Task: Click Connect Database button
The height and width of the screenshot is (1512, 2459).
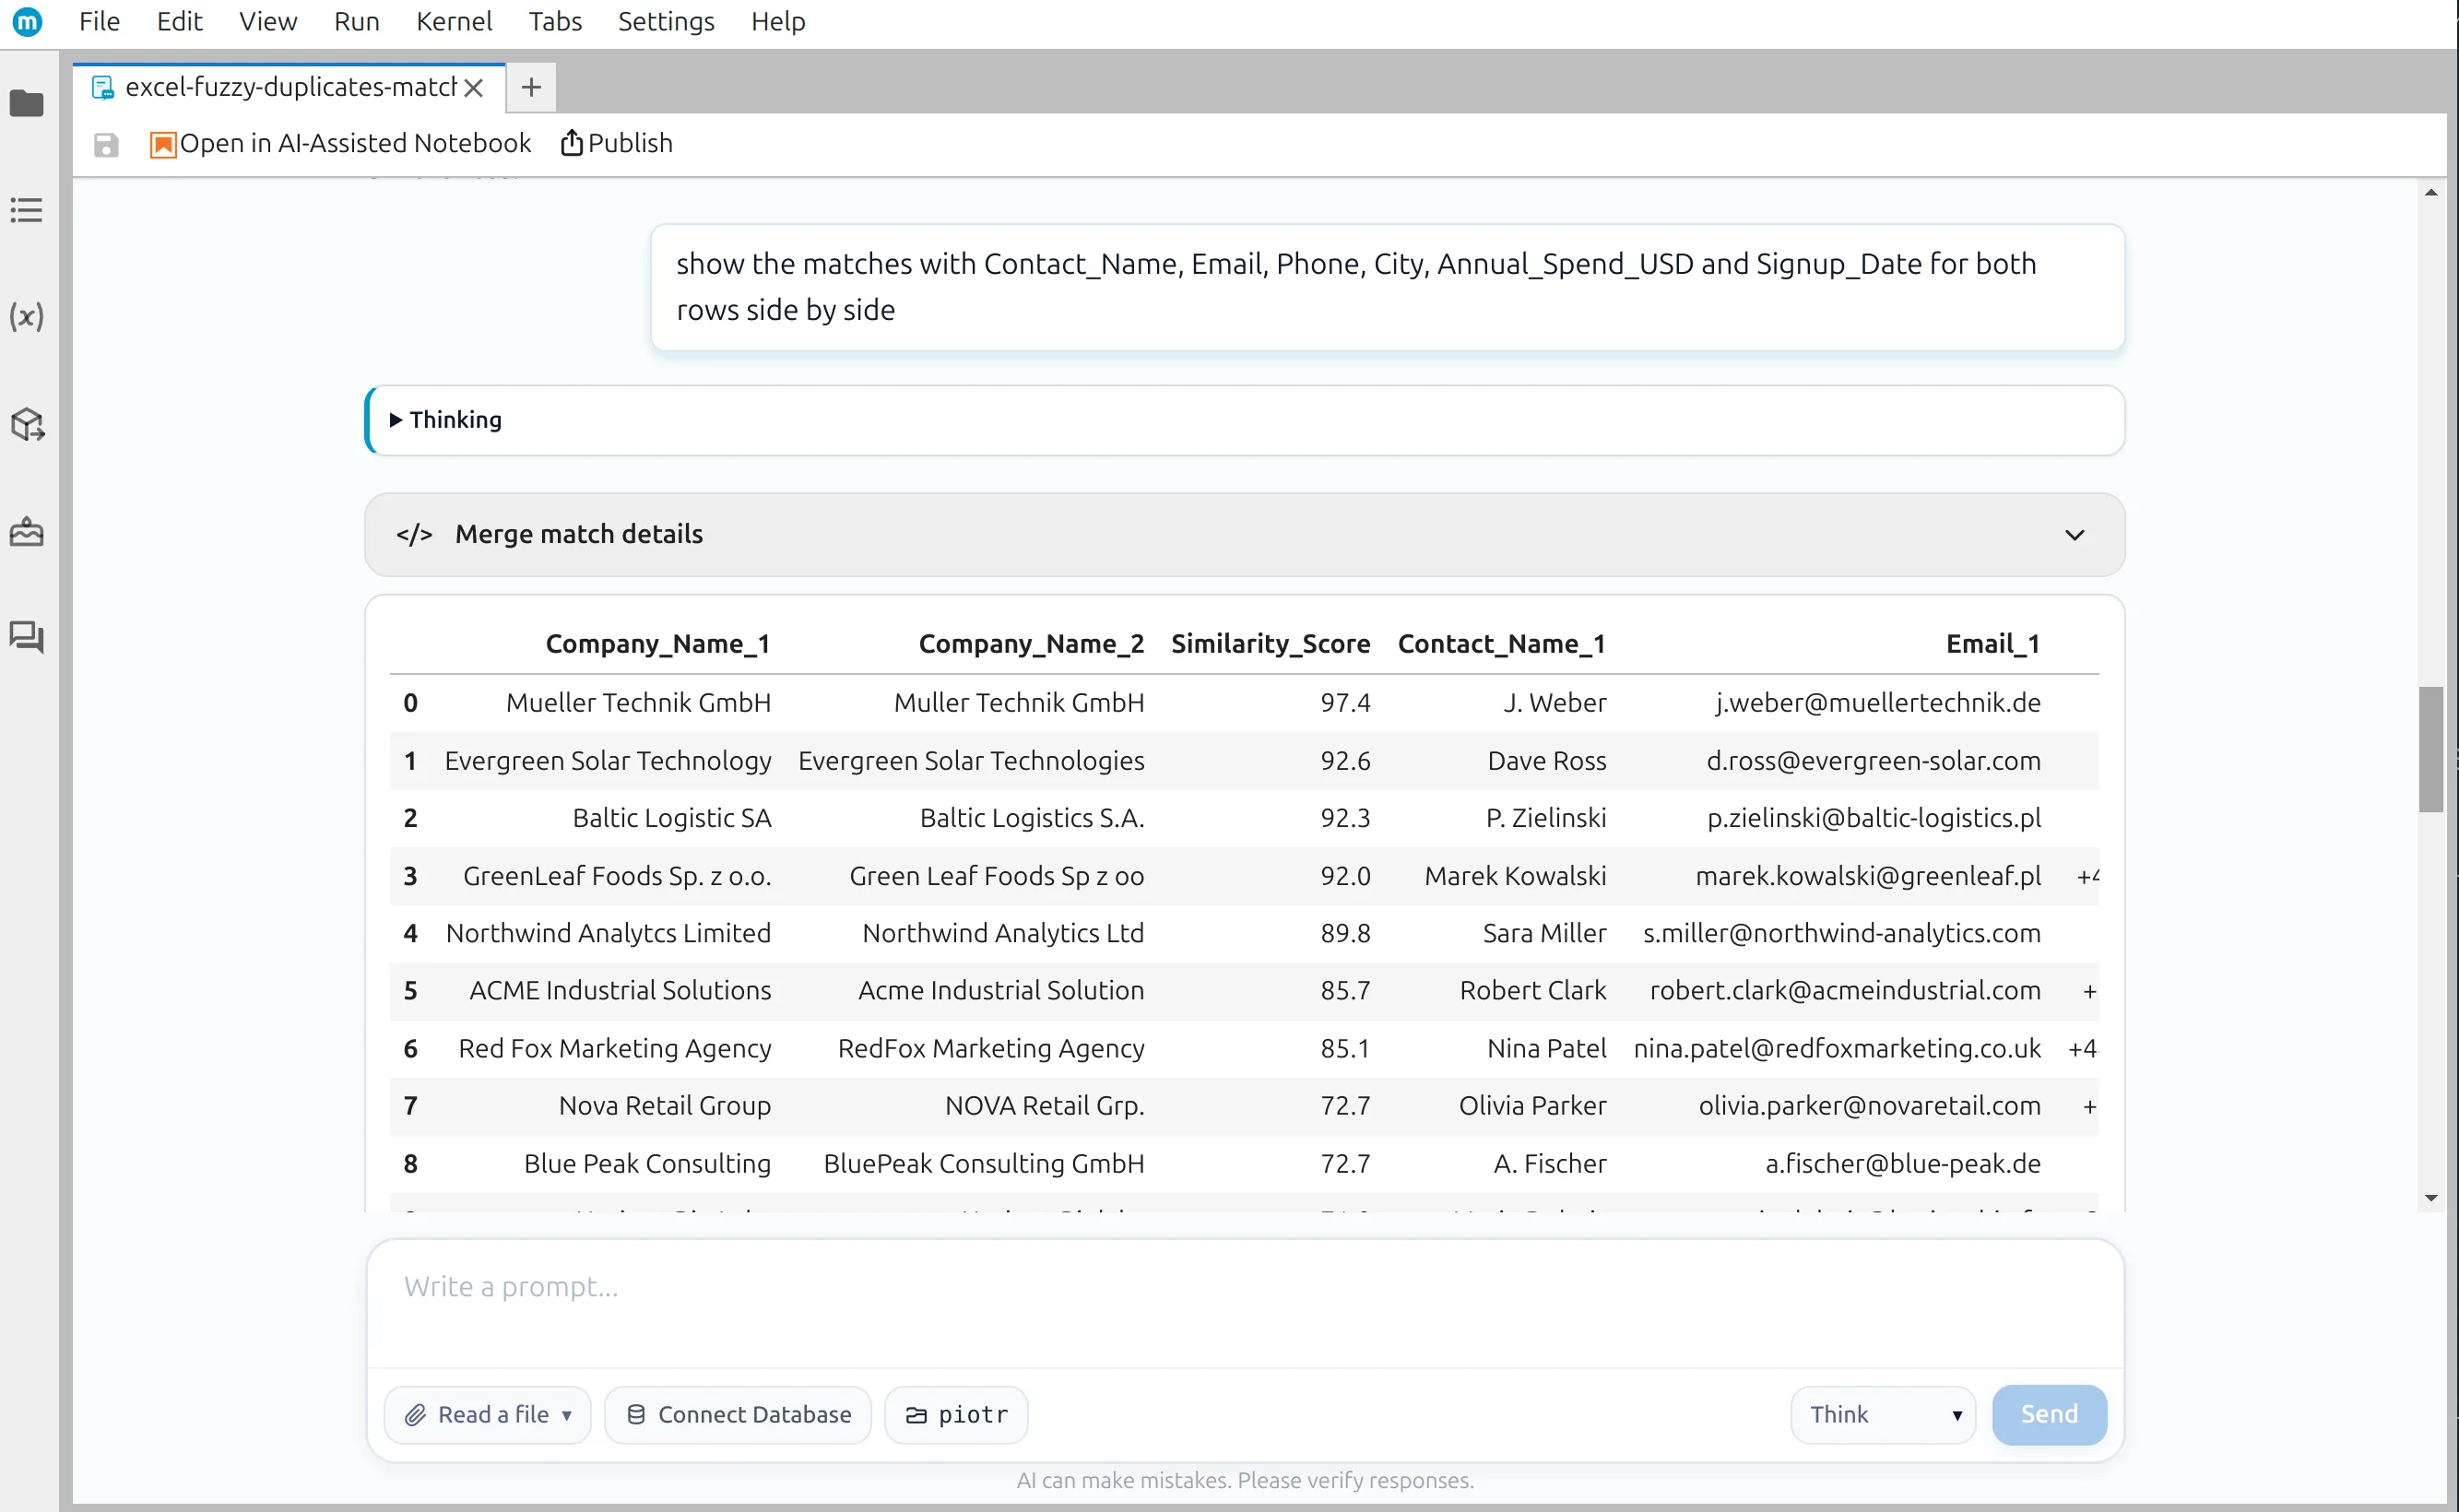Action: [738, 1414]
